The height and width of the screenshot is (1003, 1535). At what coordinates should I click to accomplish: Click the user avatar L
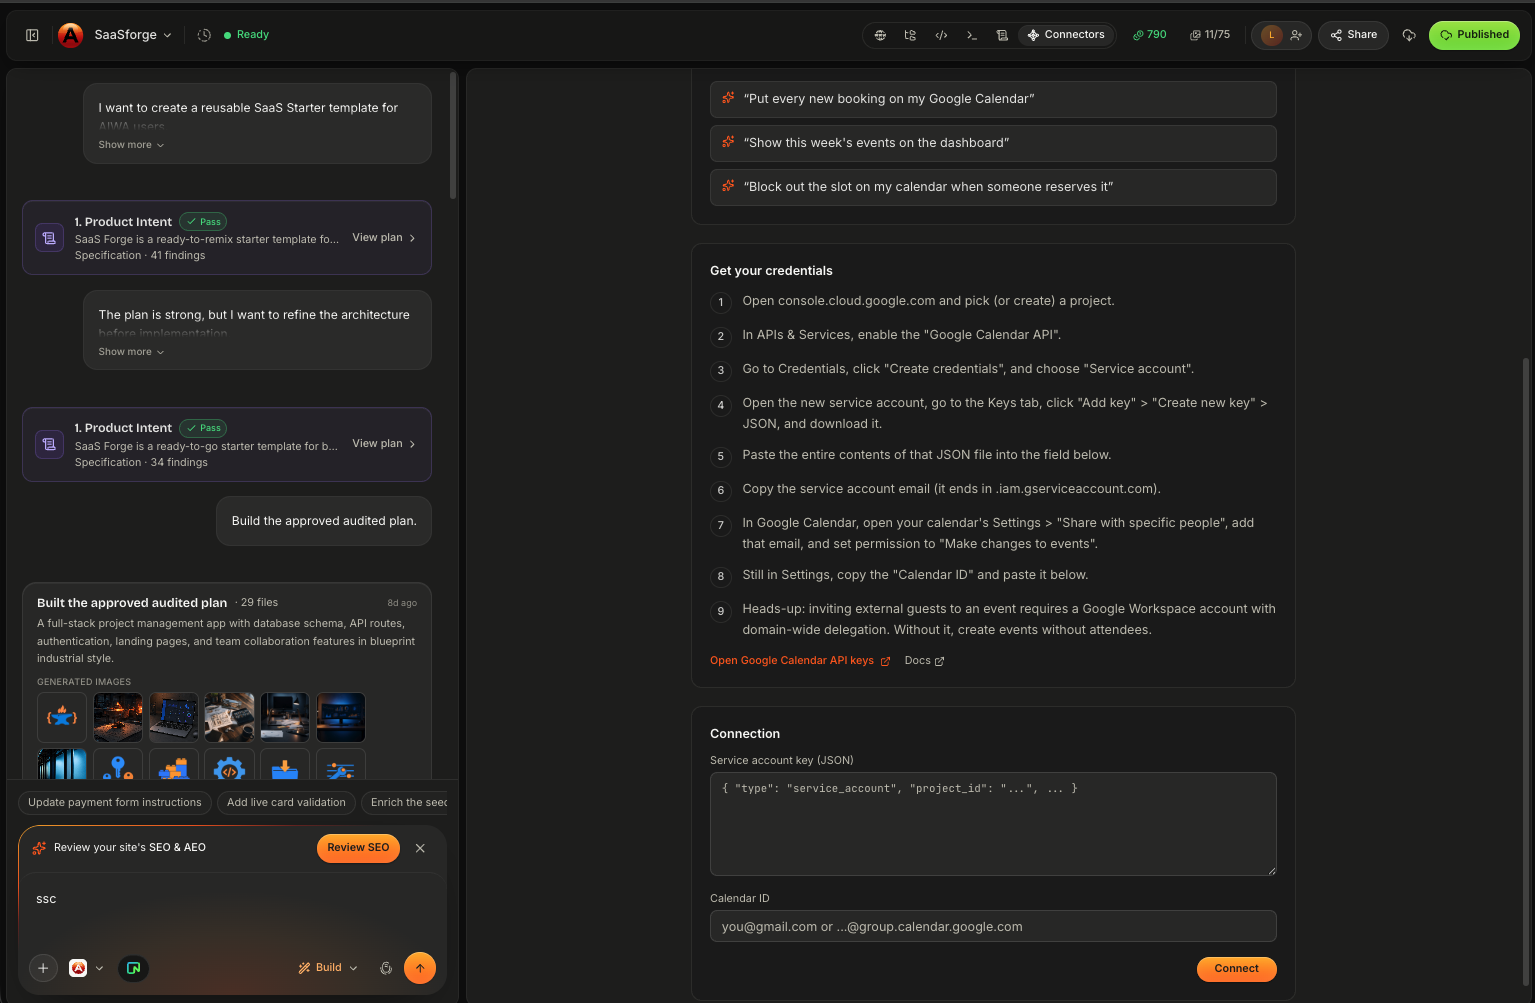[x=1271, y=35]
